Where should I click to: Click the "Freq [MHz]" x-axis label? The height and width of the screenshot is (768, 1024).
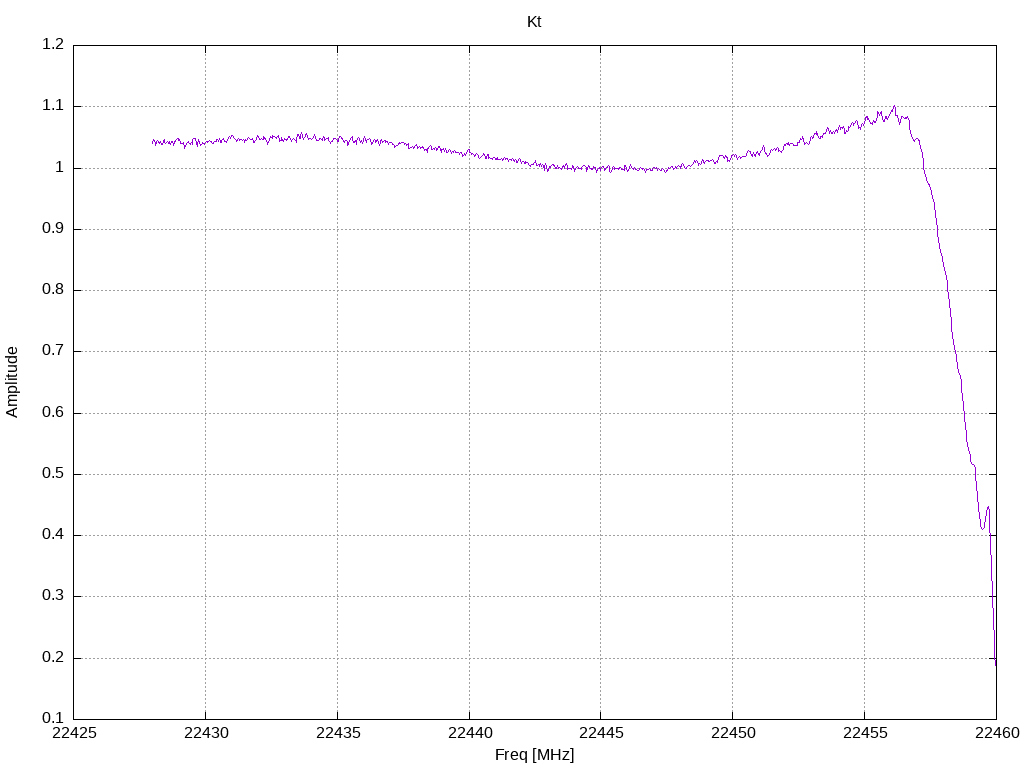[534, 755]
